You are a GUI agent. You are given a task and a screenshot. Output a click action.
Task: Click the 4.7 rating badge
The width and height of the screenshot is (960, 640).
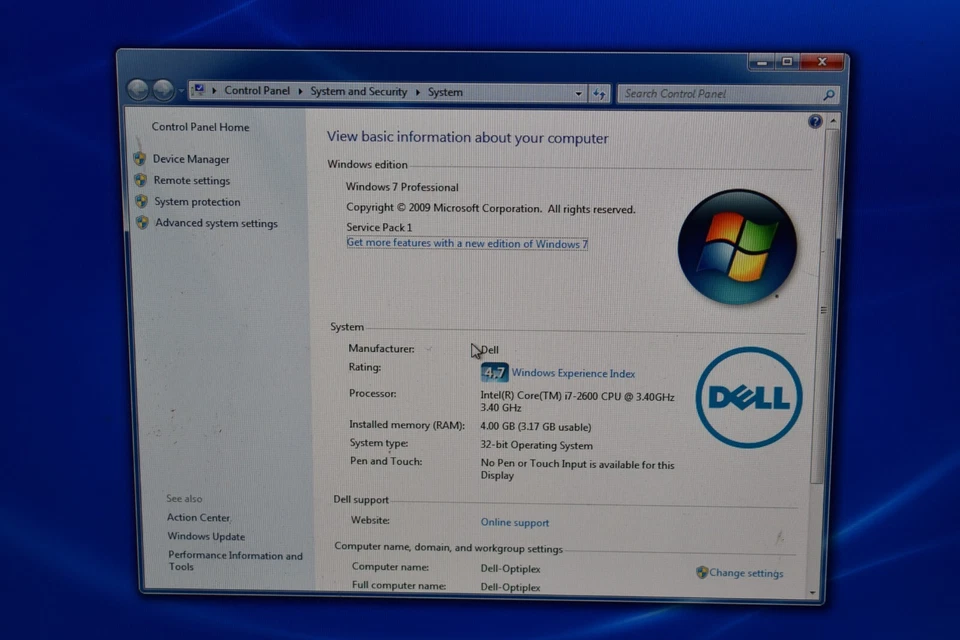click(x=494, y=372)
